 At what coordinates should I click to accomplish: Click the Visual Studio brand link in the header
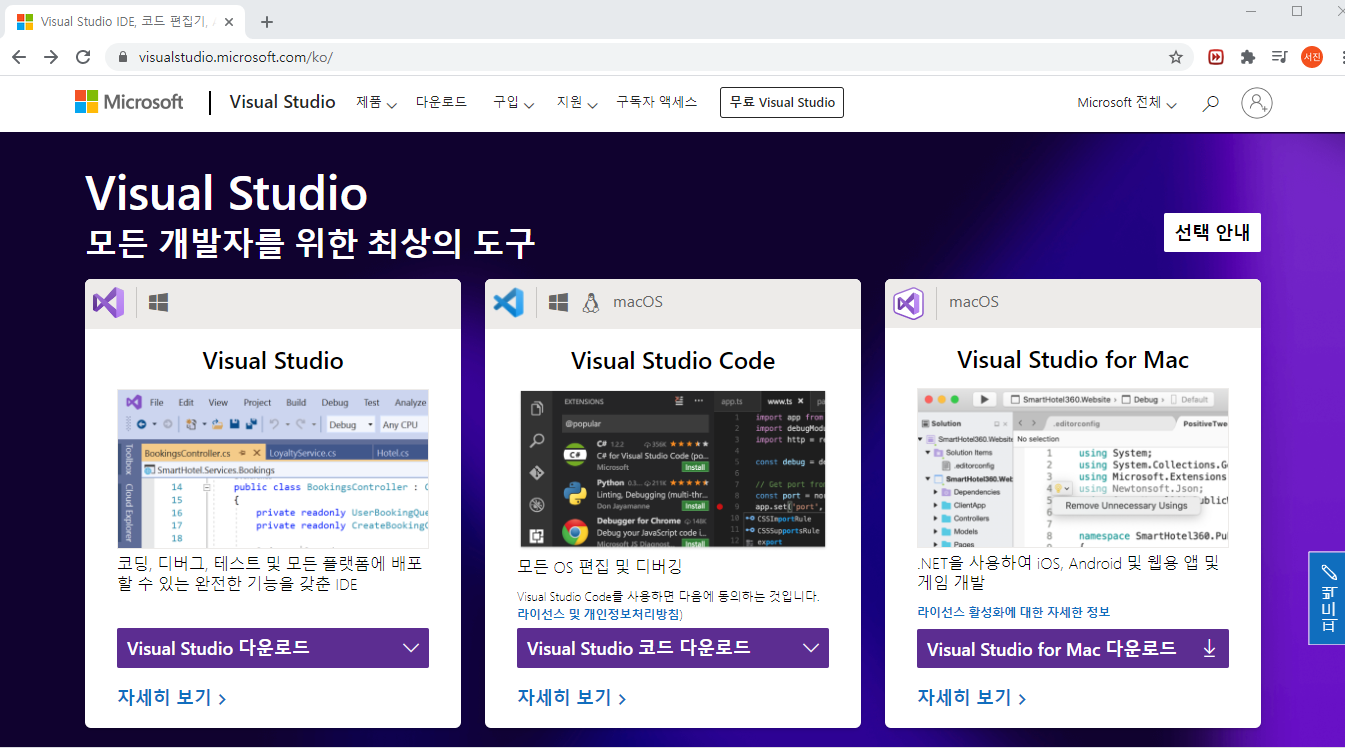282,102
